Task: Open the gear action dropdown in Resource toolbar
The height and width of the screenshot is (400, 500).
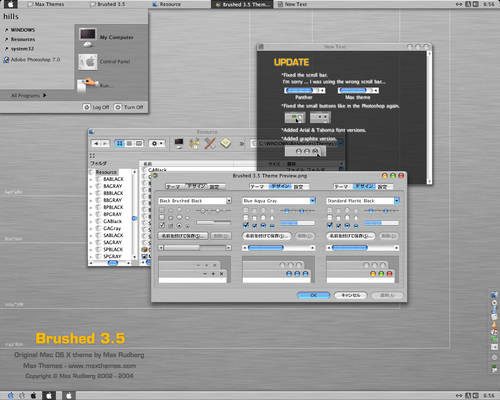Action: [x=157, y=143]
